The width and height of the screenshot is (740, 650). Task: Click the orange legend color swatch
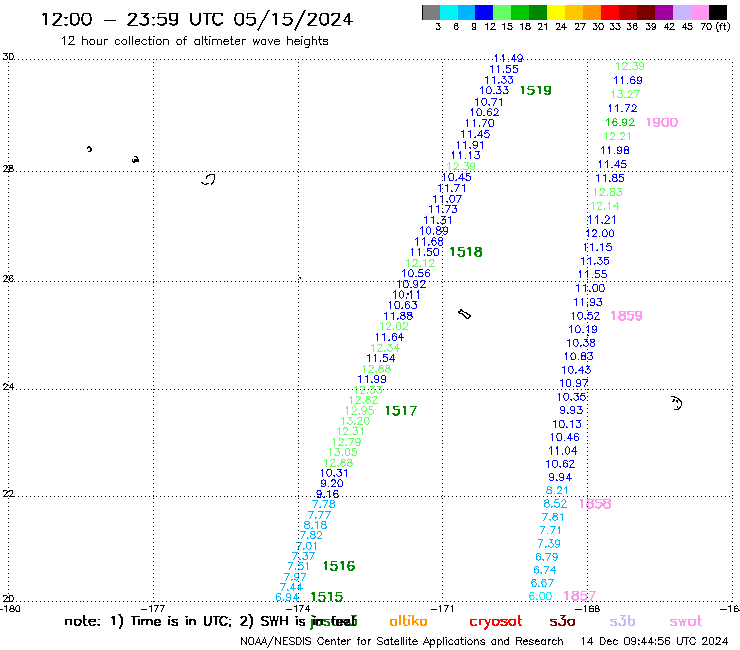click(592, 12)
